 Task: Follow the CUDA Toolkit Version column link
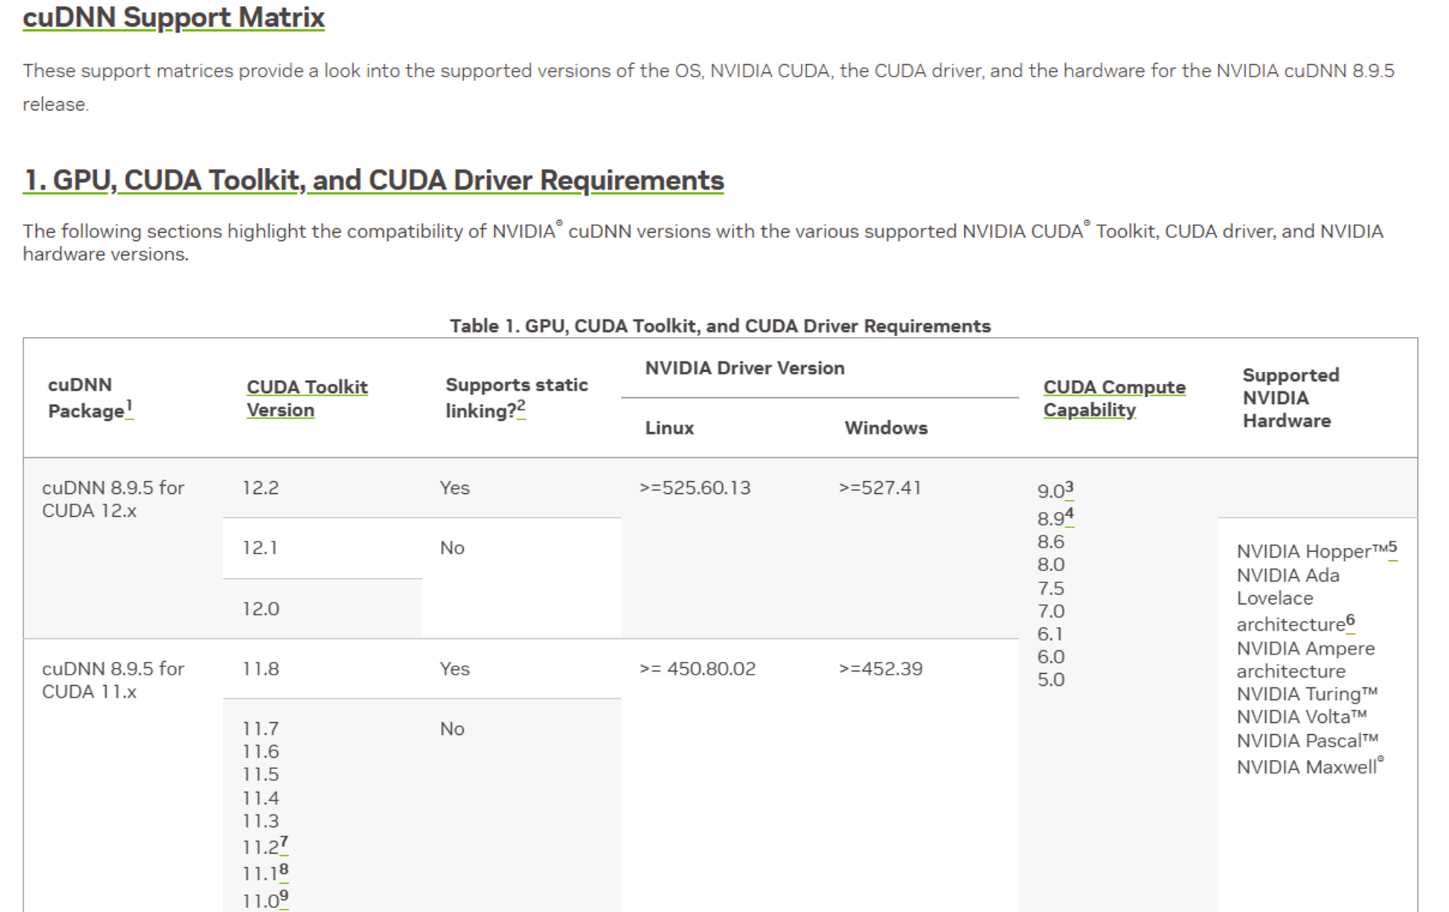pyautogui.click(x=307, y=398)
